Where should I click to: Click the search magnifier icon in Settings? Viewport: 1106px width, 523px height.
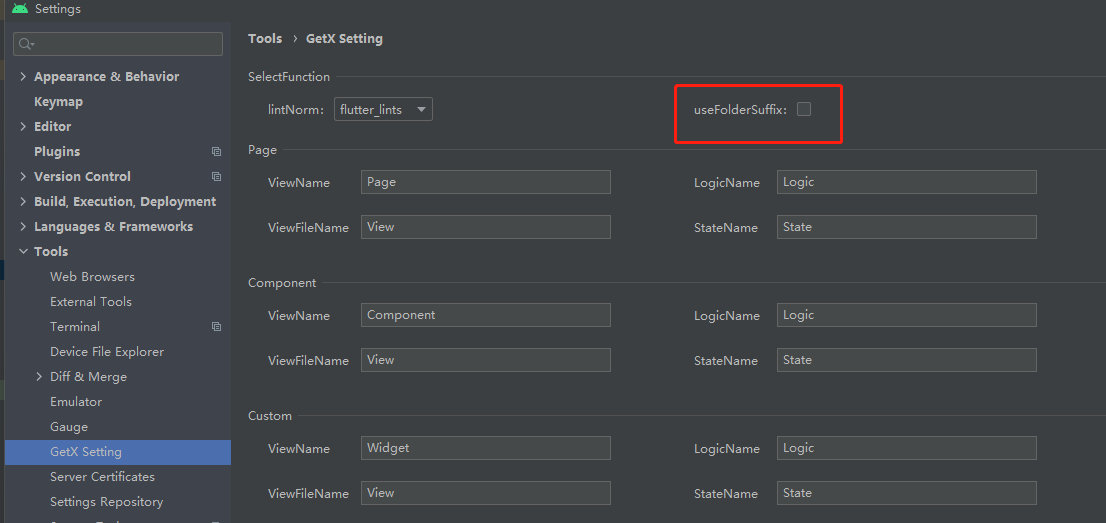[x=25, y=44]
